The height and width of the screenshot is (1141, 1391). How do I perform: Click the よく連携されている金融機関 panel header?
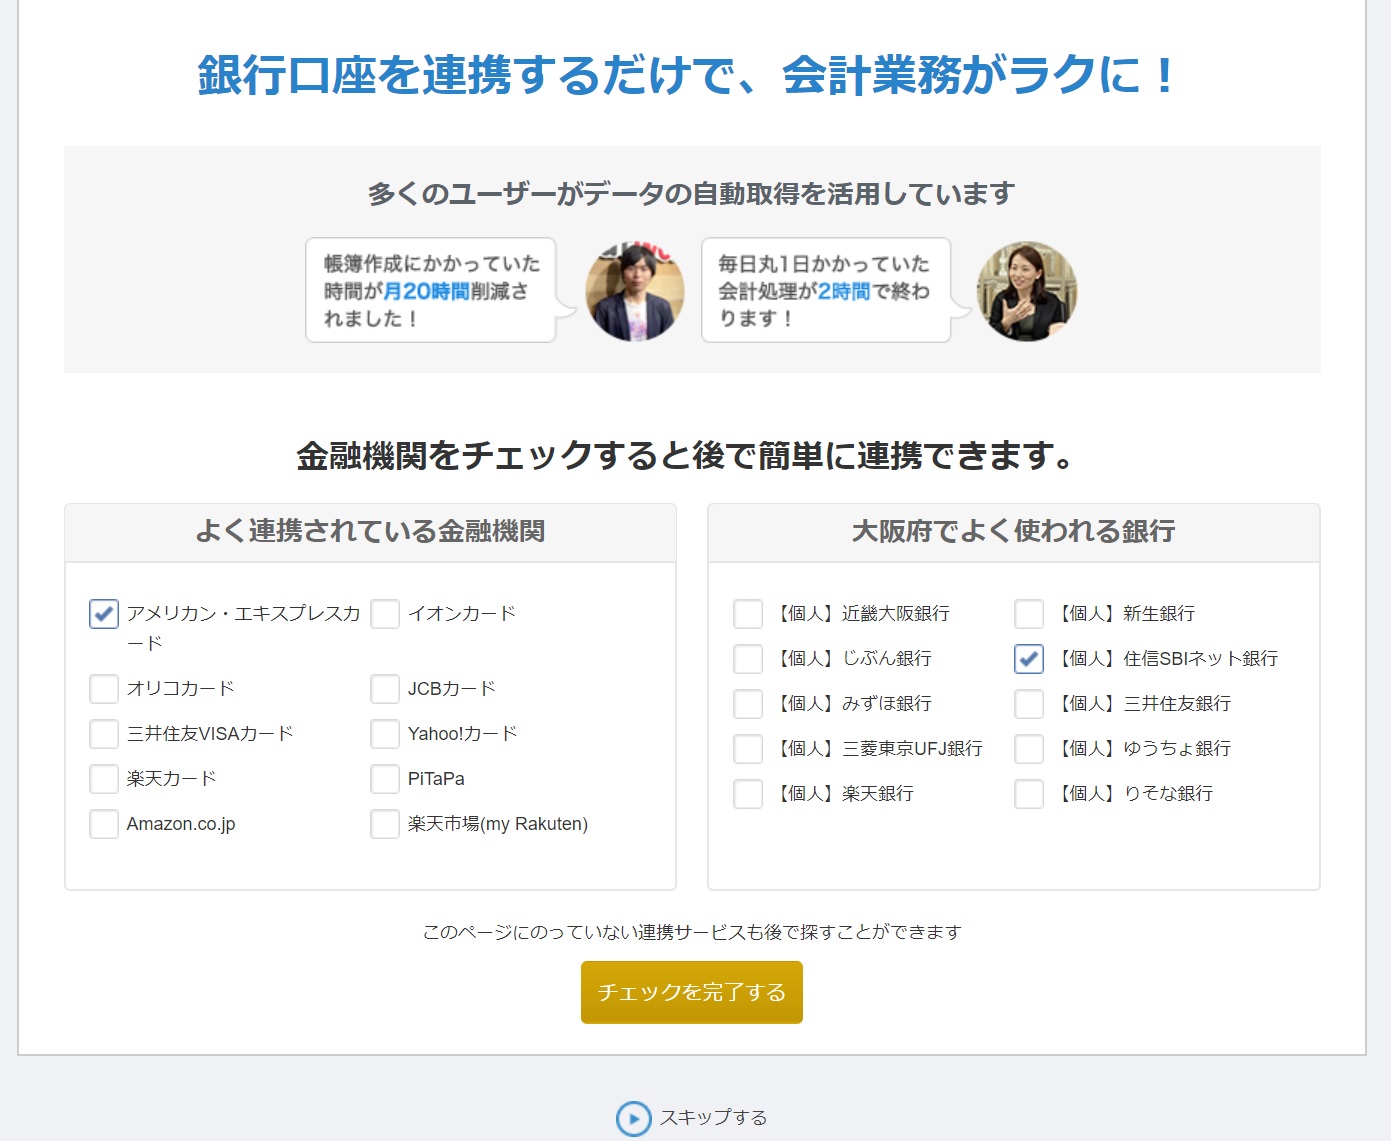[370, 532]
